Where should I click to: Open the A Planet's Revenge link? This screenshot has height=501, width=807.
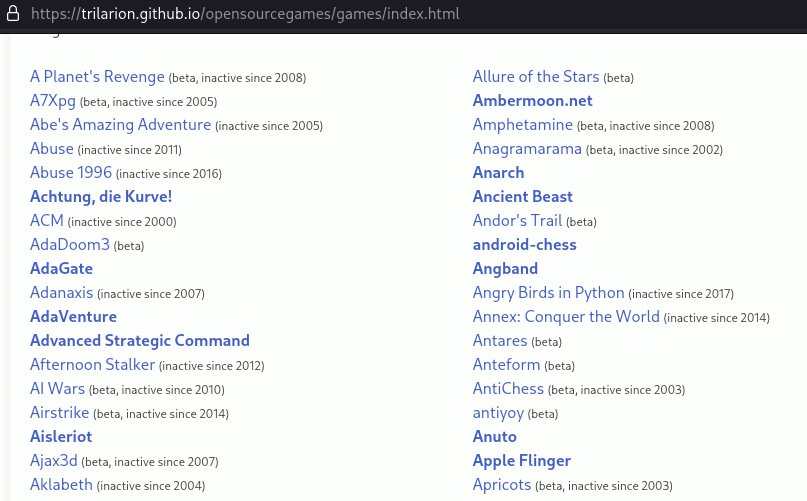(x=97, y=77)
